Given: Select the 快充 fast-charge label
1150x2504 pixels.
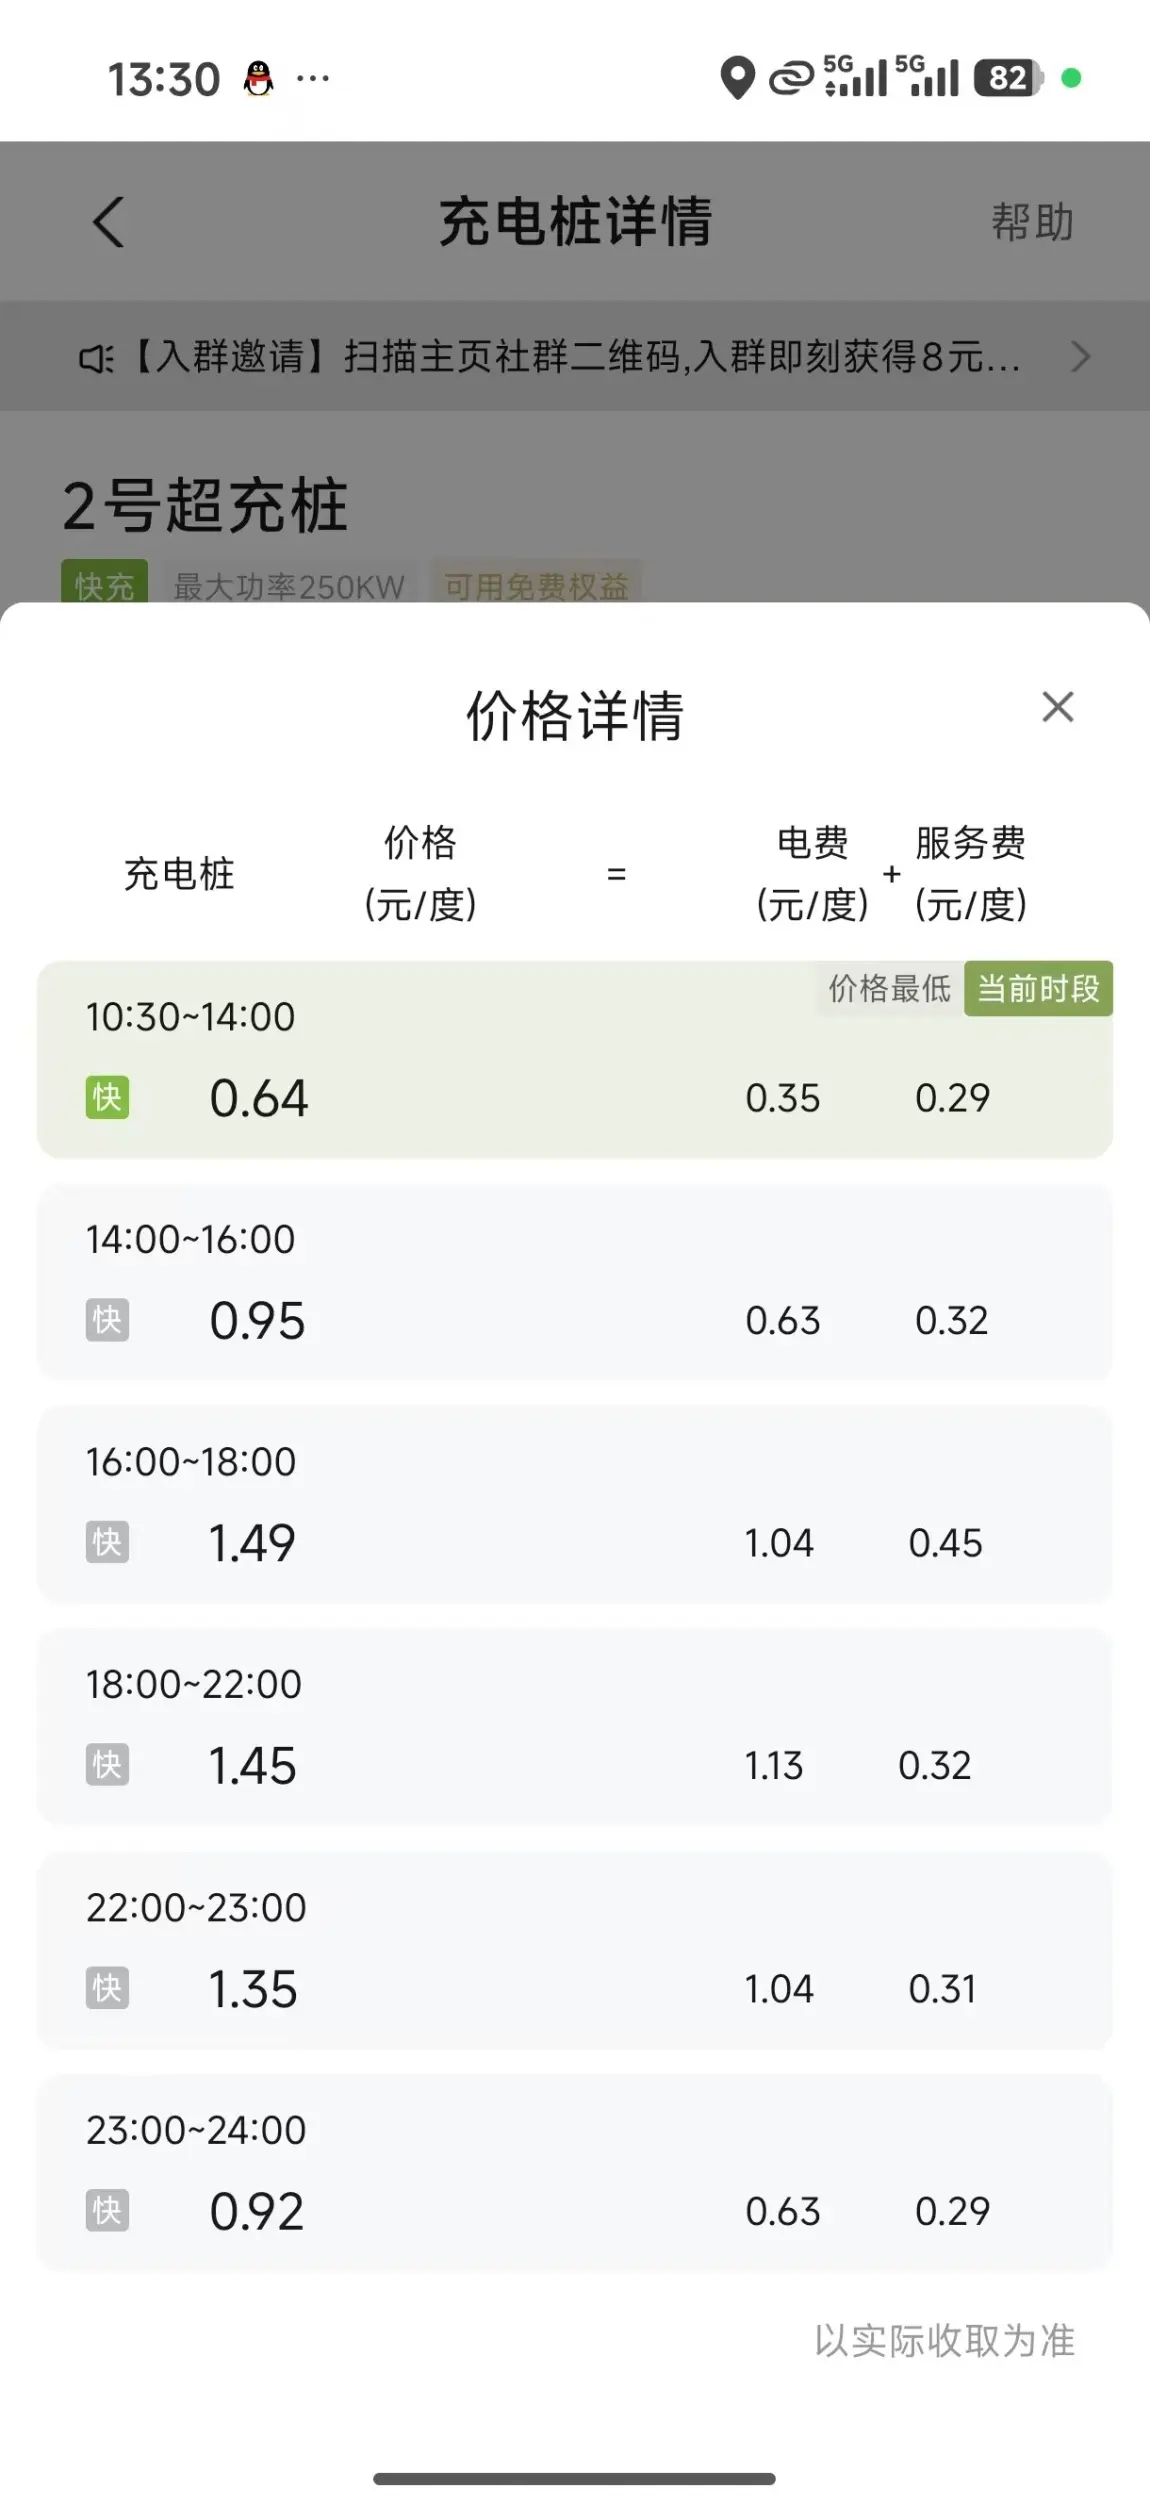Looking at the screenshot, I should [x=104, y=584].
